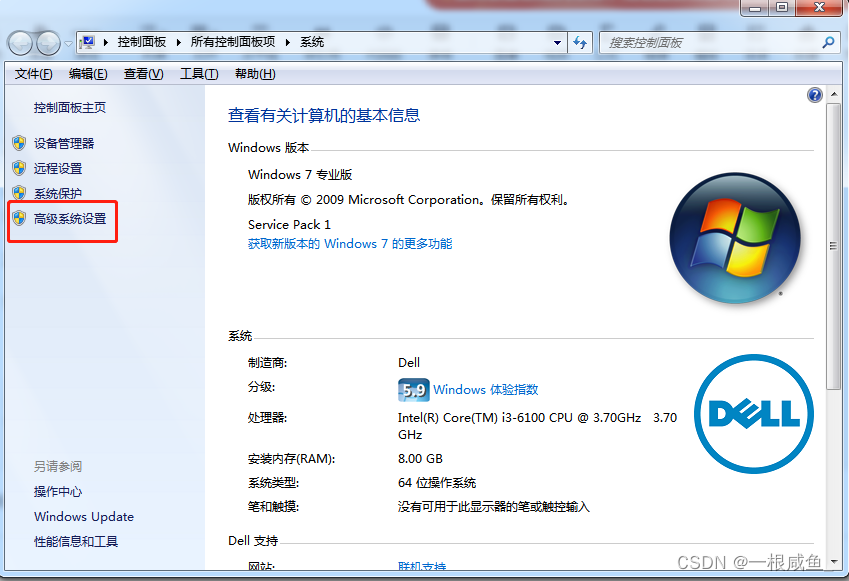Open 远程设置 link

(x=58, y=168)
